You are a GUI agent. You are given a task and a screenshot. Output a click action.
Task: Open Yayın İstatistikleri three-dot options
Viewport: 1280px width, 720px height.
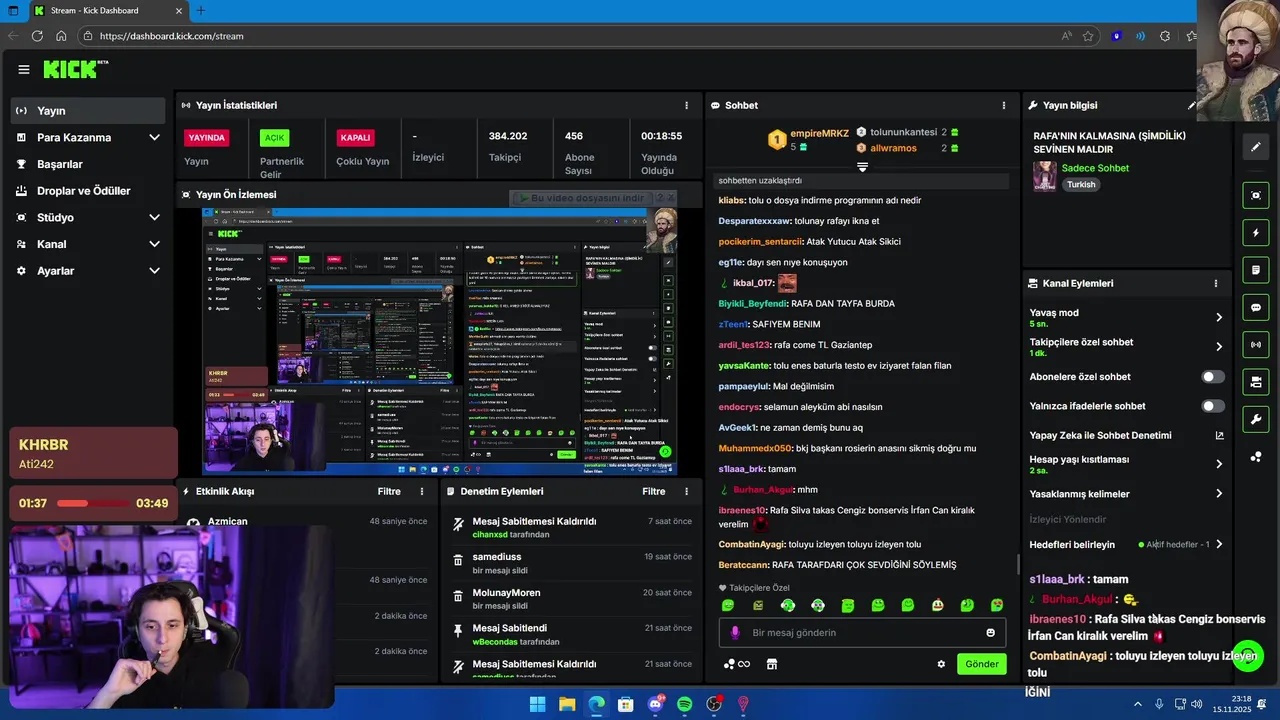686,105
